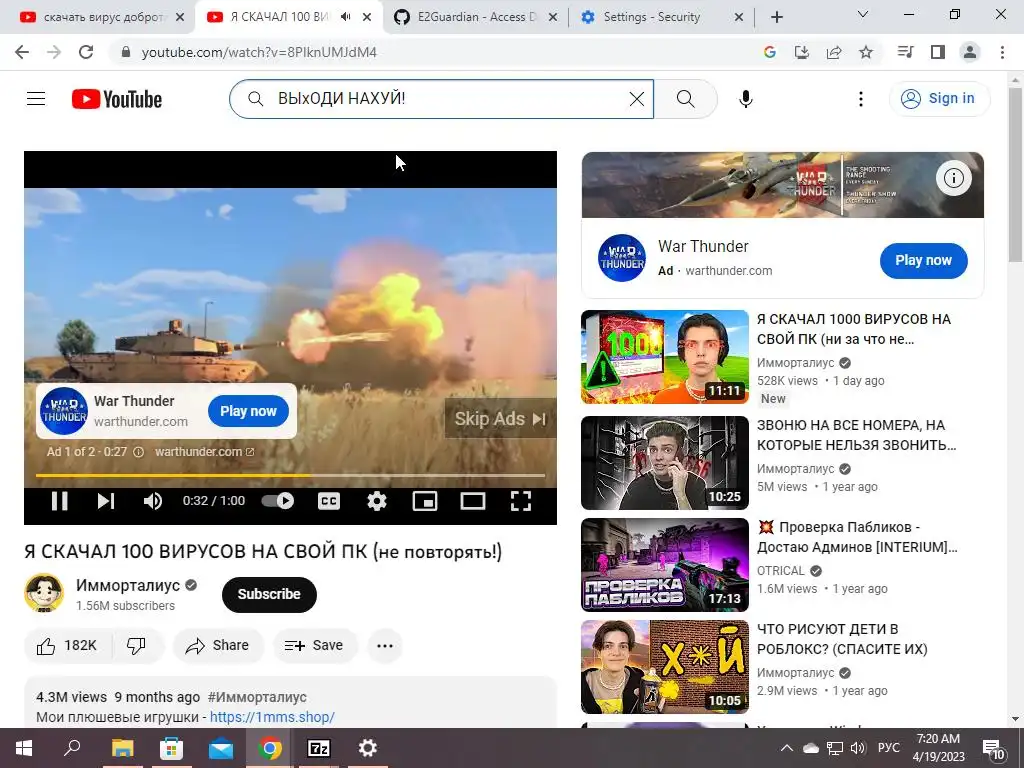Switch the РУС input language indicator
The image size is (1024, 768).
(x=888, y=748)
